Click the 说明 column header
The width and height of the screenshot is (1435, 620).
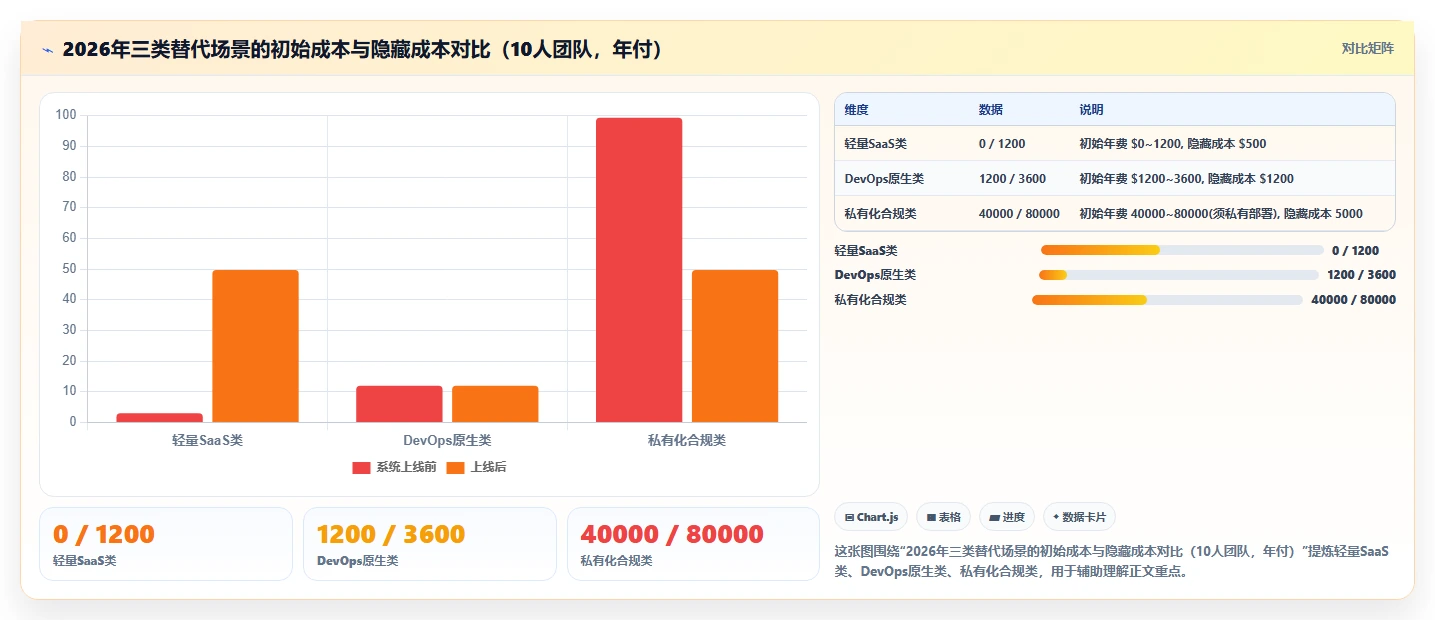click(1091, 110)
